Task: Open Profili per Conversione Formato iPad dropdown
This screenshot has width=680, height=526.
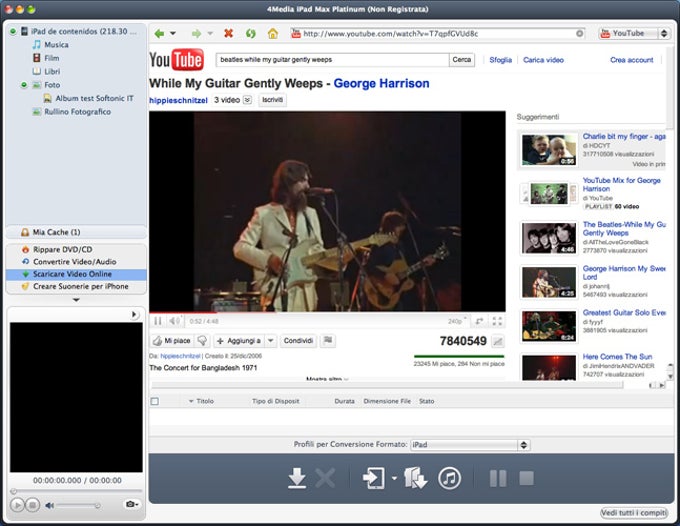Action: click(x=470, y=444)
